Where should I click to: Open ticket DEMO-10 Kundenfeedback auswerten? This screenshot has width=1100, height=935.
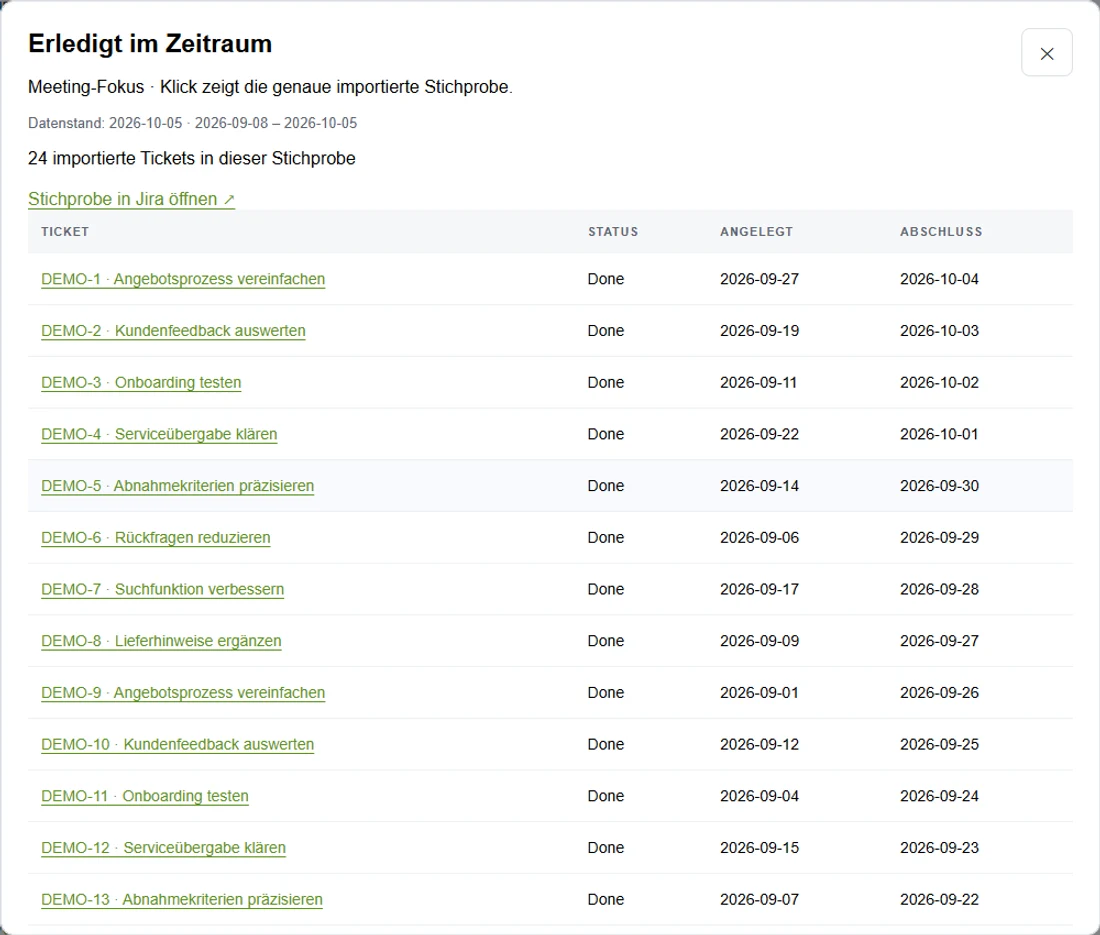(x=177, y=745)
